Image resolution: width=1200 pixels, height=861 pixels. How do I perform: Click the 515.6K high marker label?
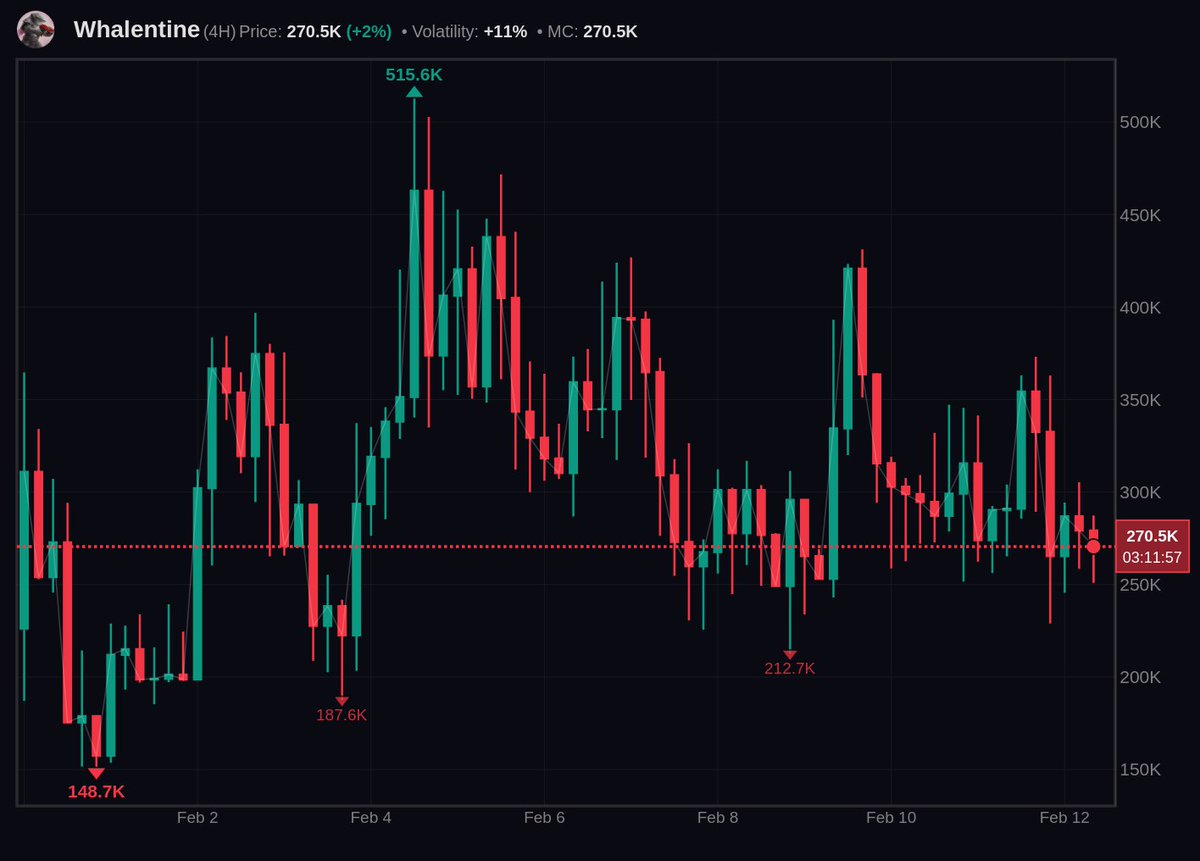[414, 75]
